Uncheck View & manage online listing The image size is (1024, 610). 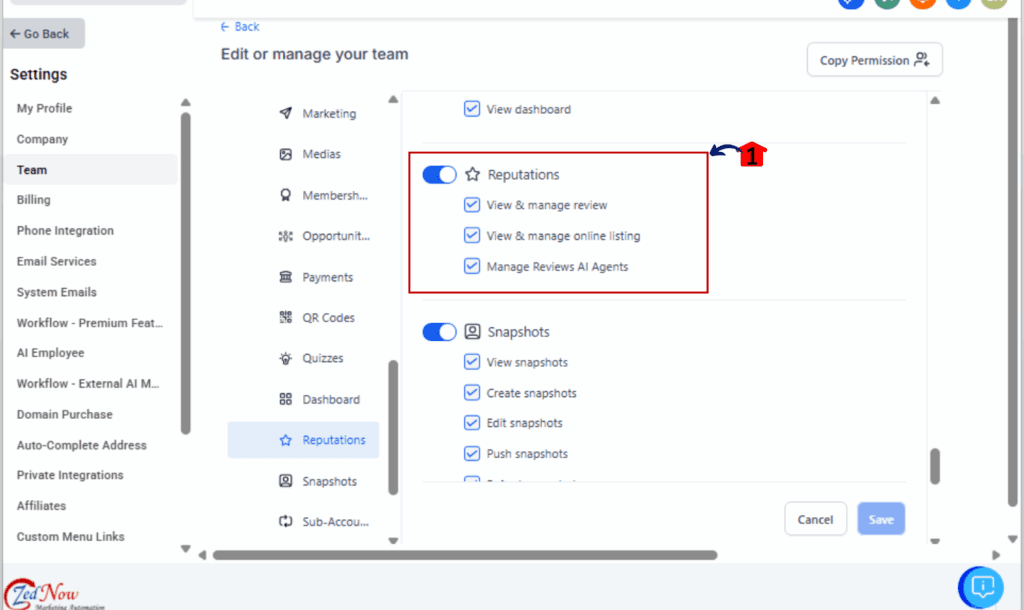coord(472,235)
